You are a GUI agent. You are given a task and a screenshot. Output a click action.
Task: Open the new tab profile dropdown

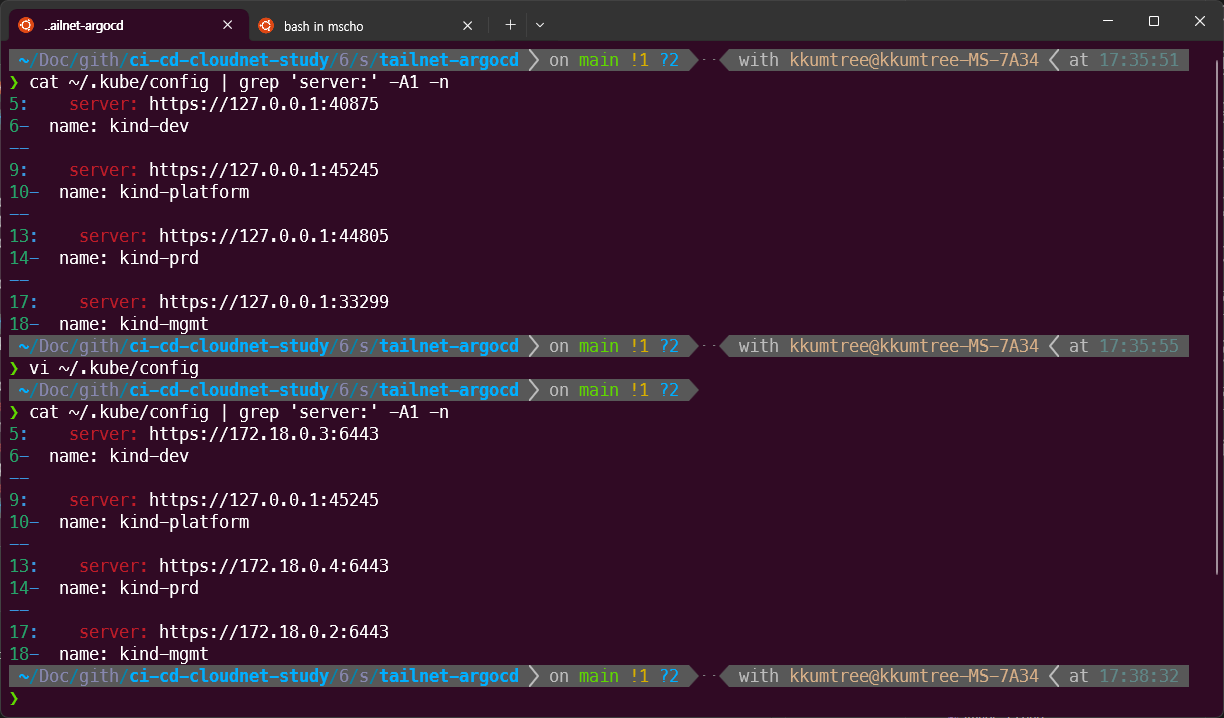click(540, 25)
